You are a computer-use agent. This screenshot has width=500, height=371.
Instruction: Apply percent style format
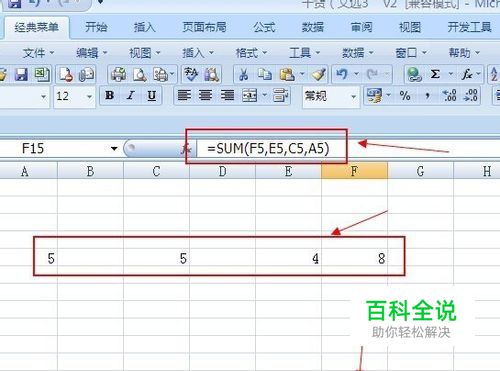(x=405, y=96)
